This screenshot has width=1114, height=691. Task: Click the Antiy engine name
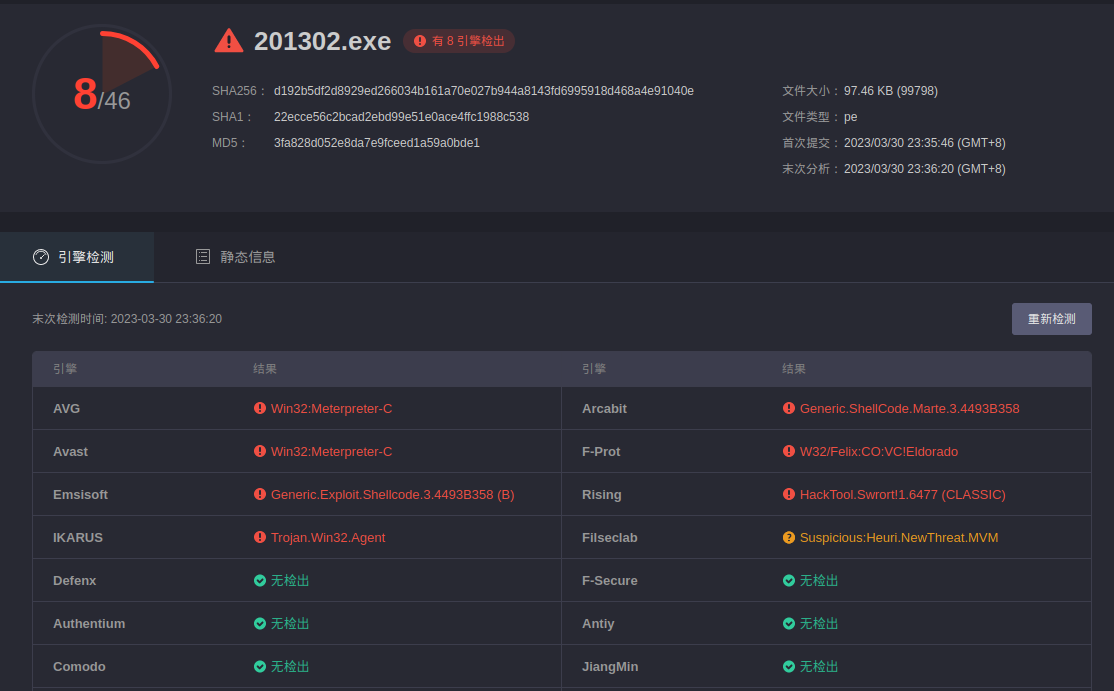click(598, 624)
